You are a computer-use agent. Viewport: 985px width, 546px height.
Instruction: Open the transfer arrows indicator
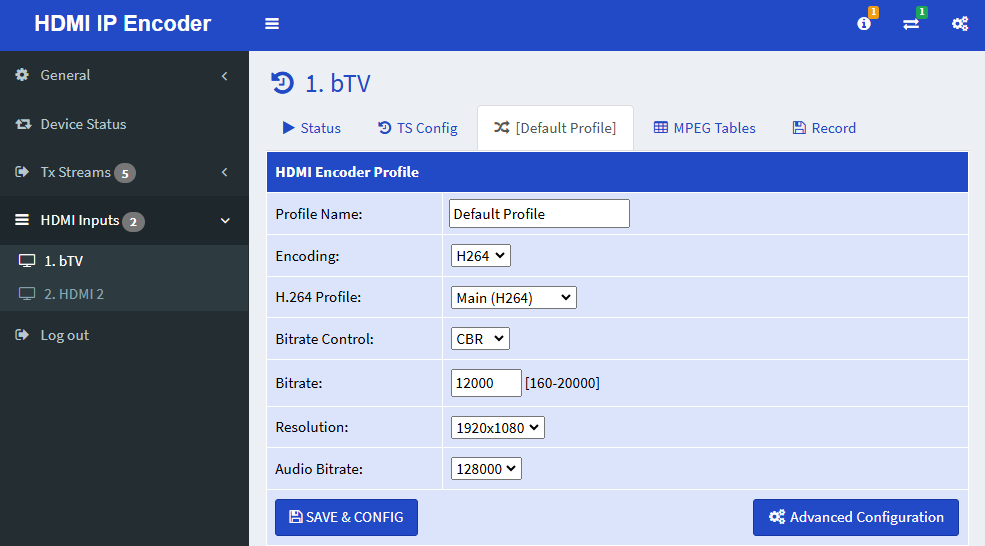click(911, 24)
